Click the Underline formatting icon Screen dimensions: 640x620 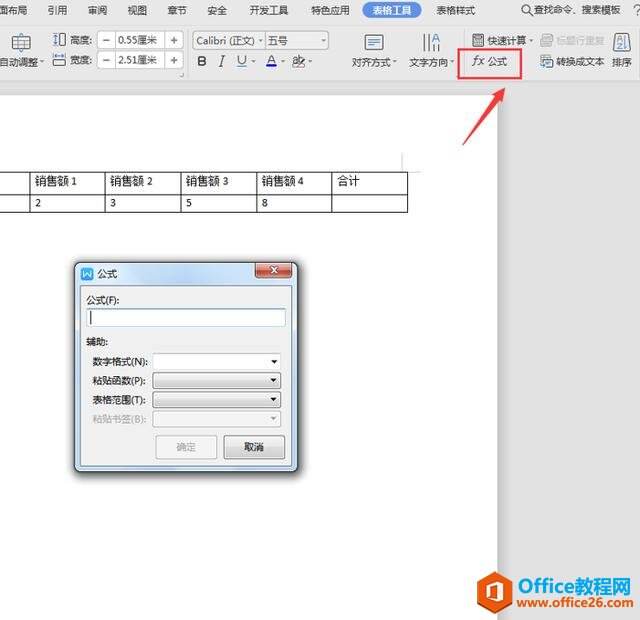[241, 62]
